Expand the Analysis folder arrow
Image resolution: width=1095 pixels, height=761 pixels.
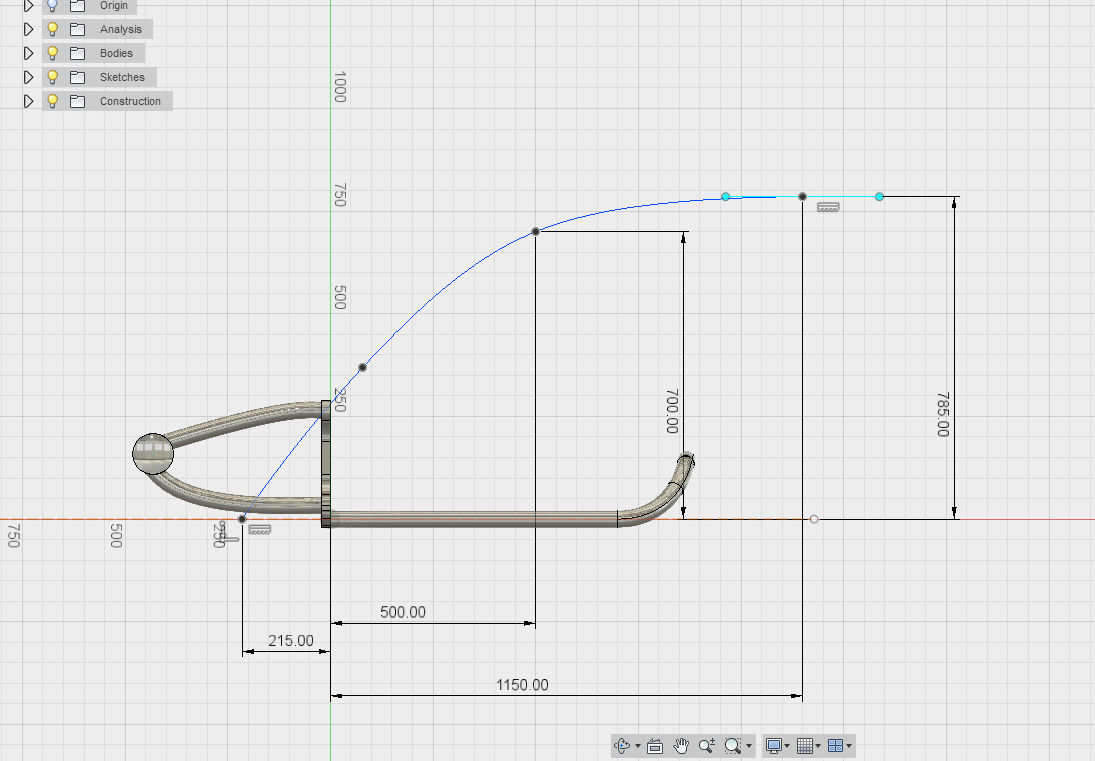pyautogui.click(x=29, y=29)
